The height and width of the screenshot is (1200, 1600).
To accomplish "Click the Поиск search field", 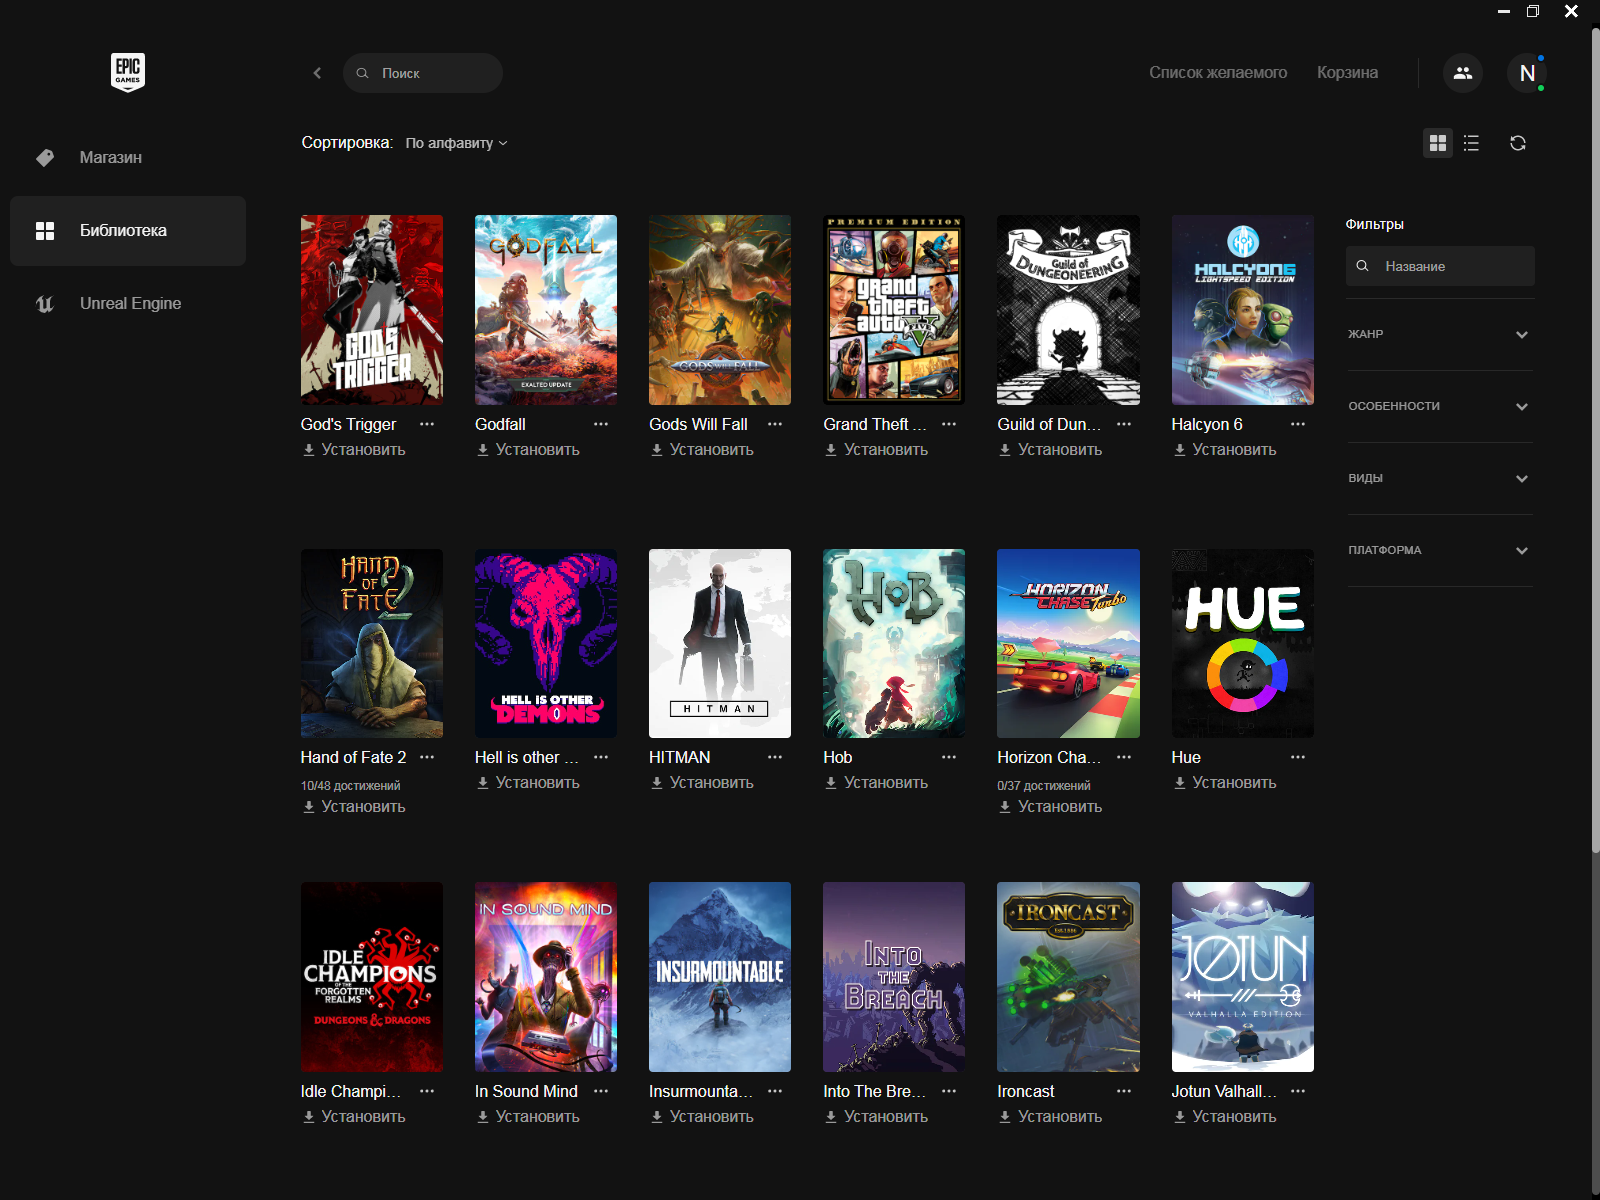I will click(423, 73).
